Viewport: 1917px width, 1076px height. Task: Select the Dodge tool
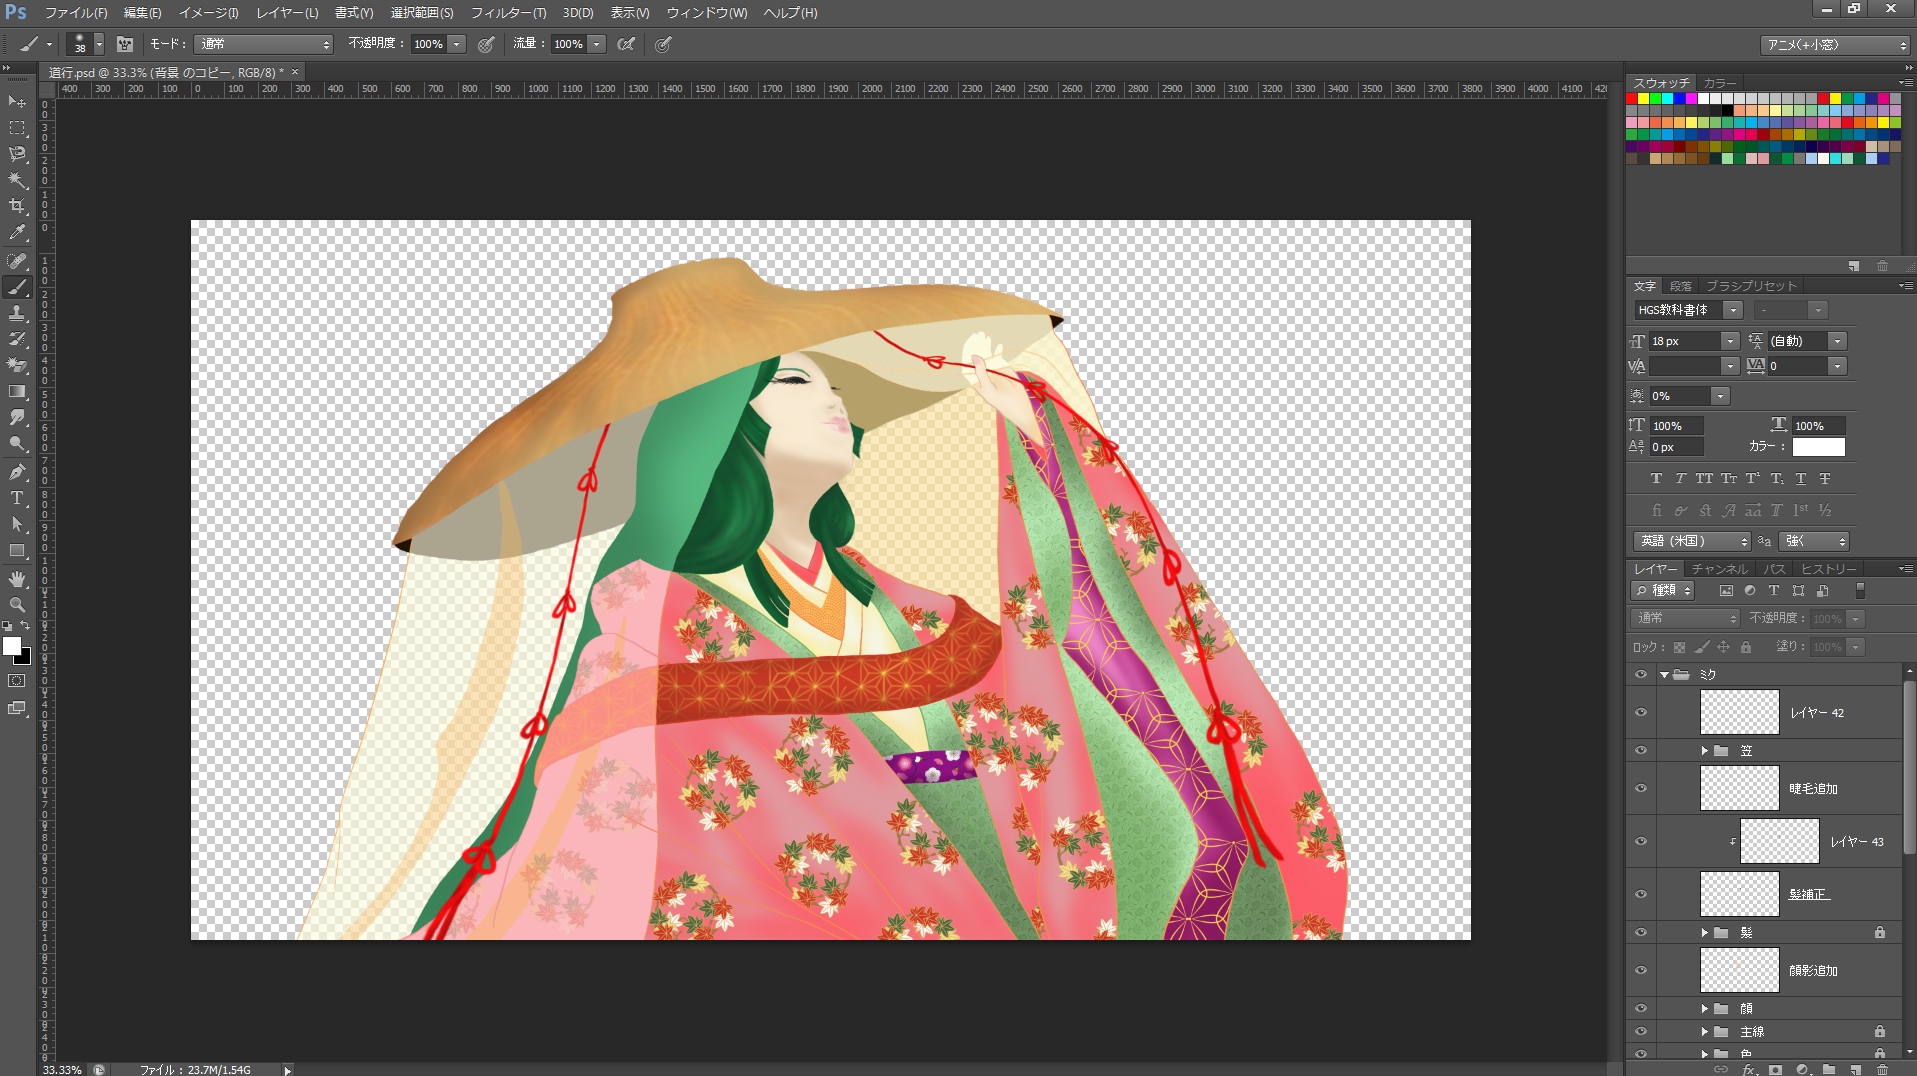pos(17,443)
